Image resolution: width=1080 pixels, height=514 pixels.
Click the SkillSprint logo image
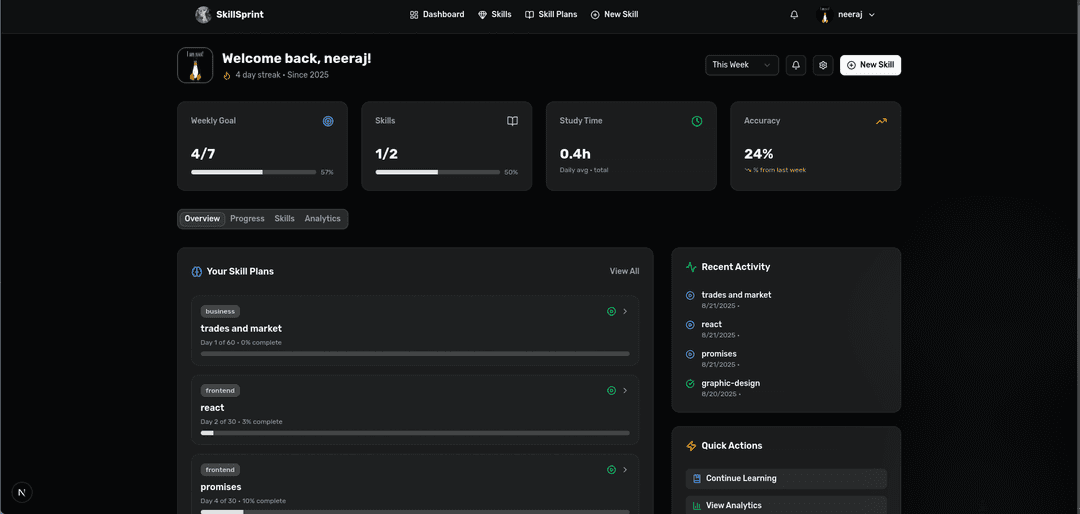click(203, 14)
